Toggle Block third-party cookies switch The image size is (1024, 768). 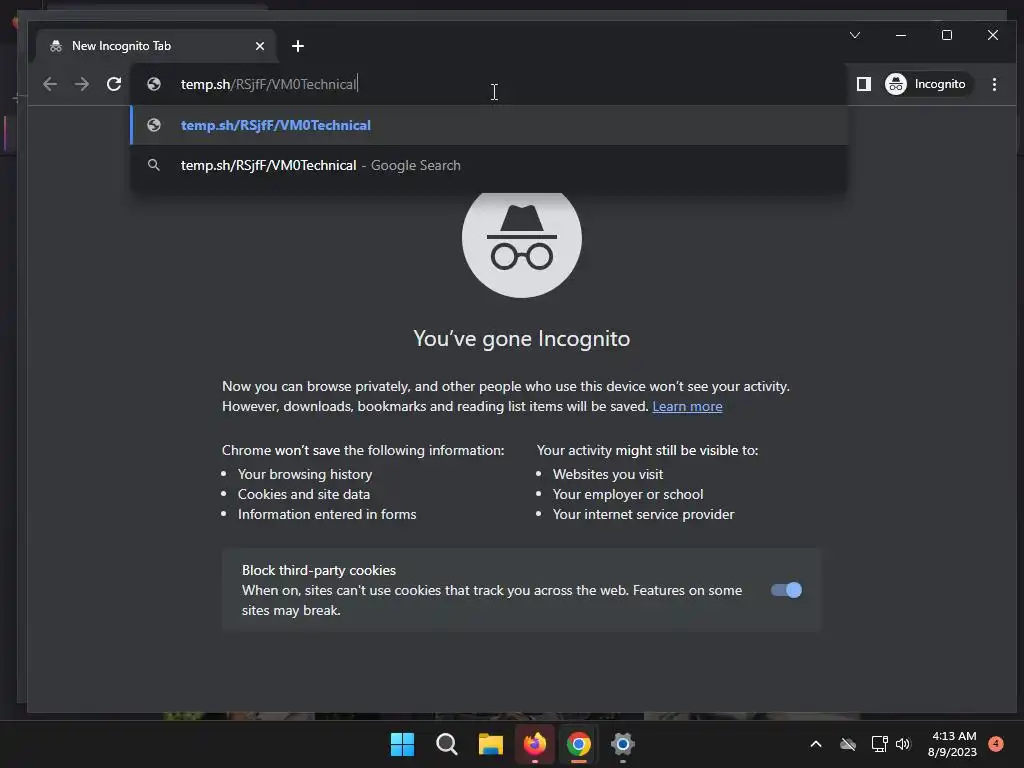786,590
